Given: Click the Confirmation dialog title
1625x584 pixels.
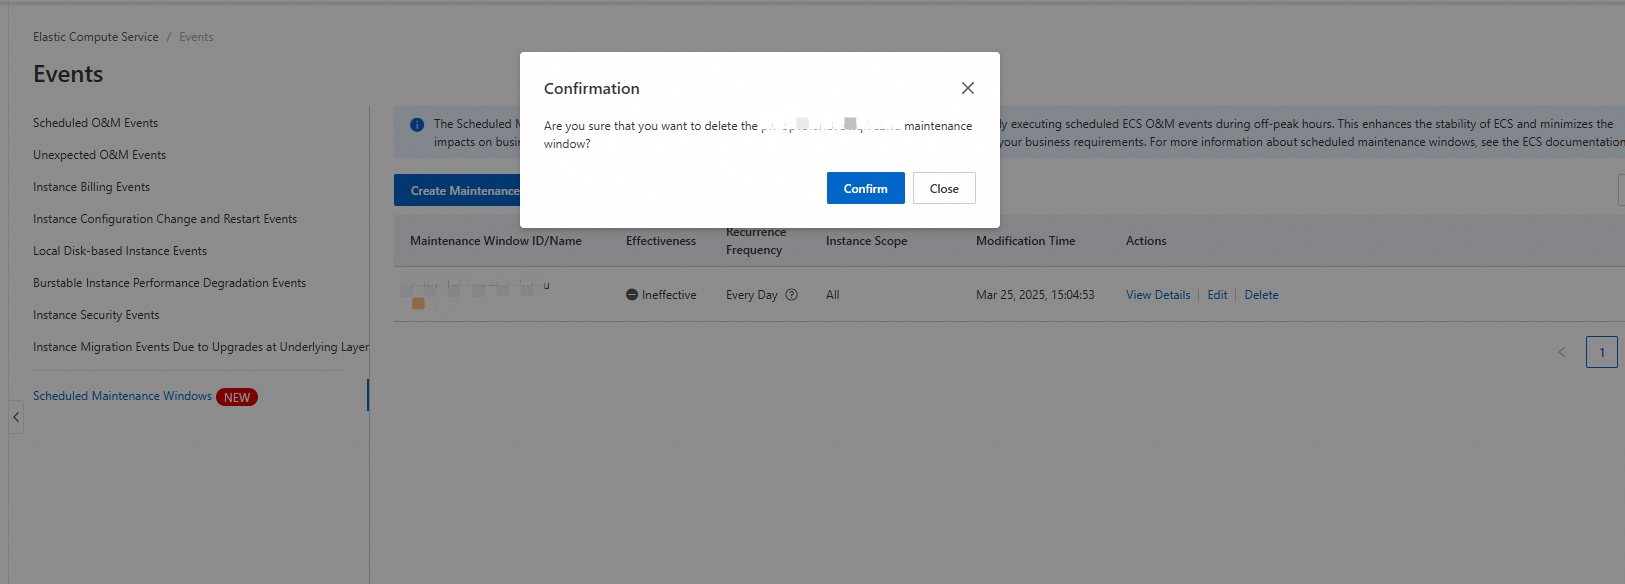Looking at the screenshot, I should 592,88.
